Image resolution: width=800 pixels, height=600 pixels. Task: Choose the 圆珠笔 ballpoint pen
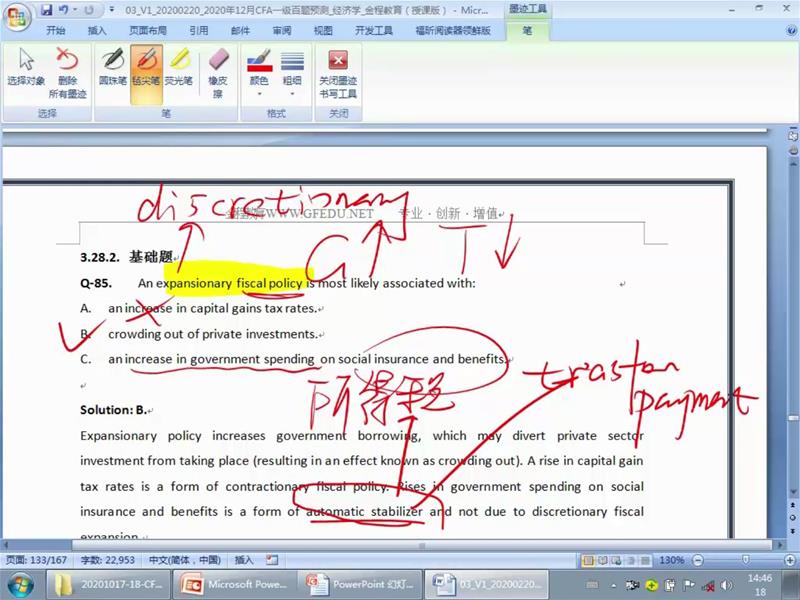pyautogui.click(x=113, y=67)
